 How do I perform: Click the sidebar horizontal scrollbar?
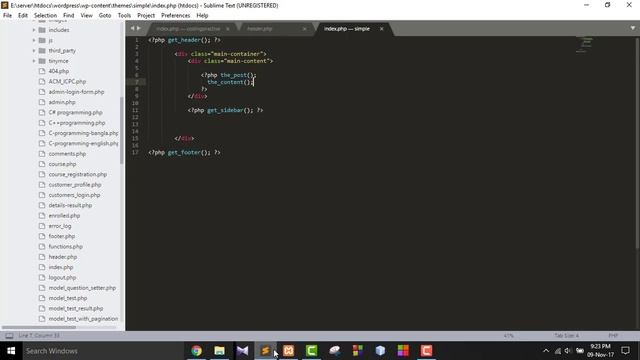click(39, 327)
